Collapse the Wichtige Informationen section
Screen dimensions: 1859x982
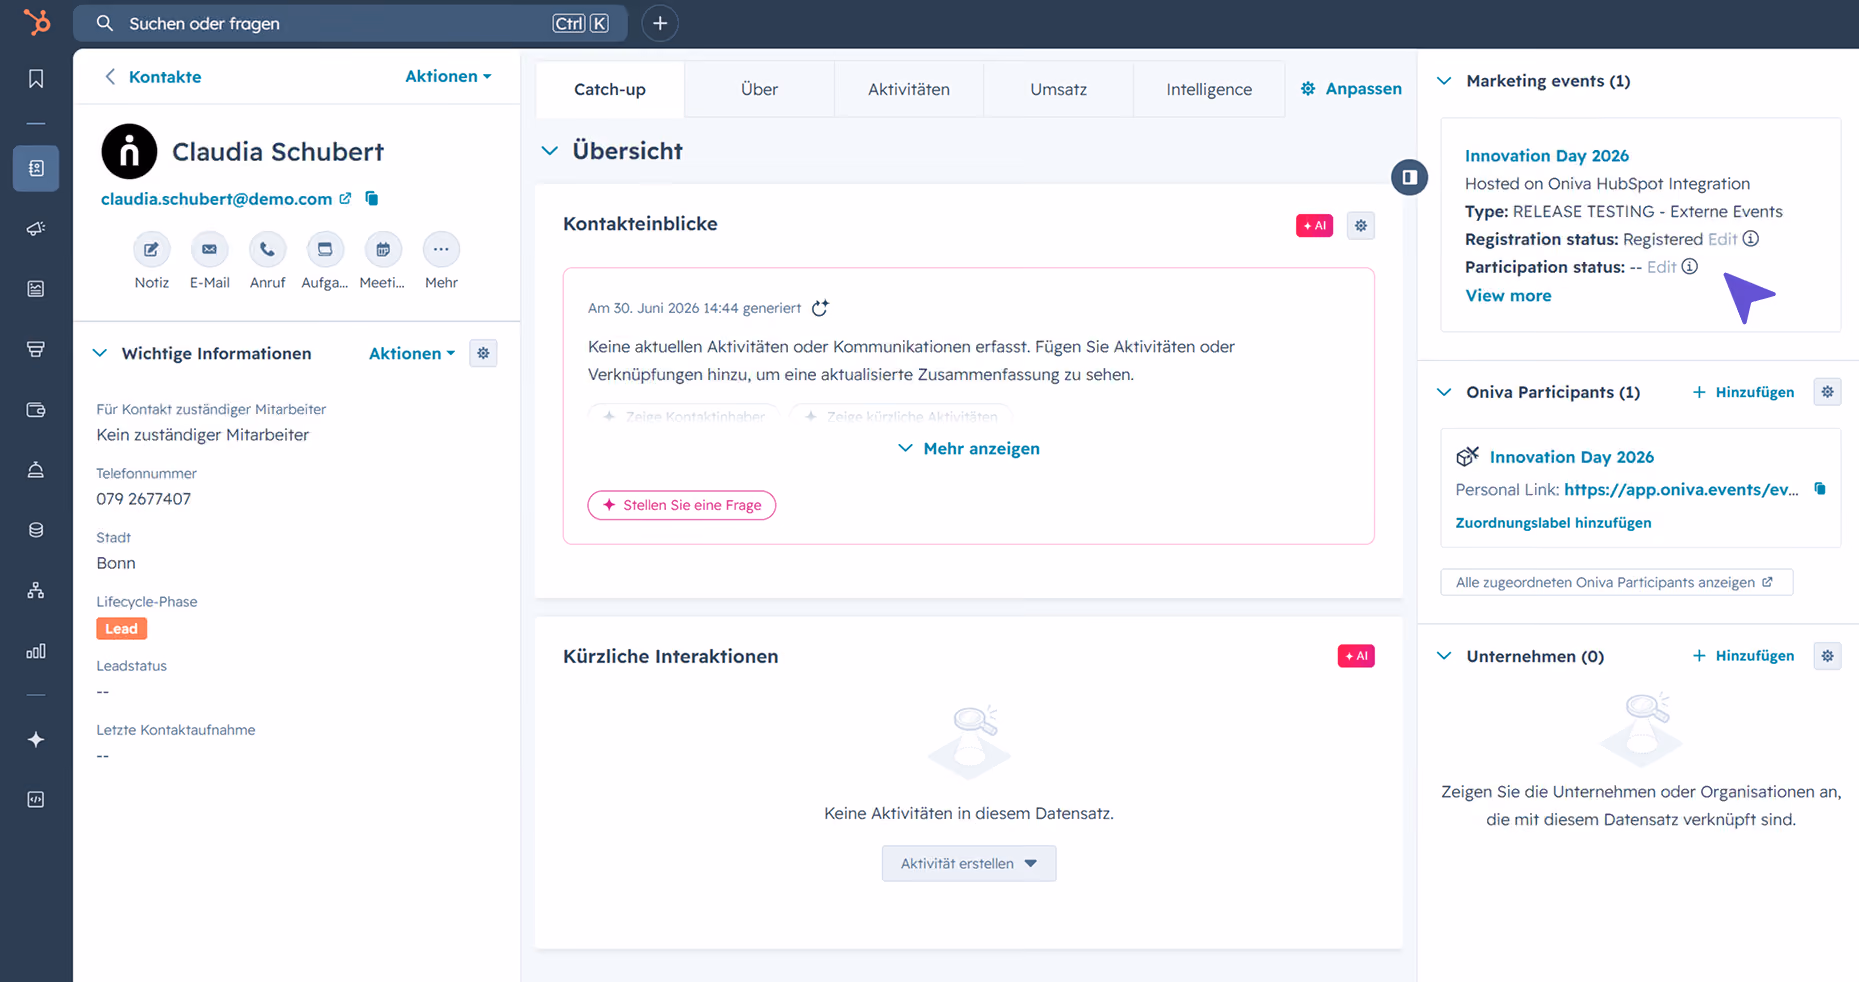point(100,353)
